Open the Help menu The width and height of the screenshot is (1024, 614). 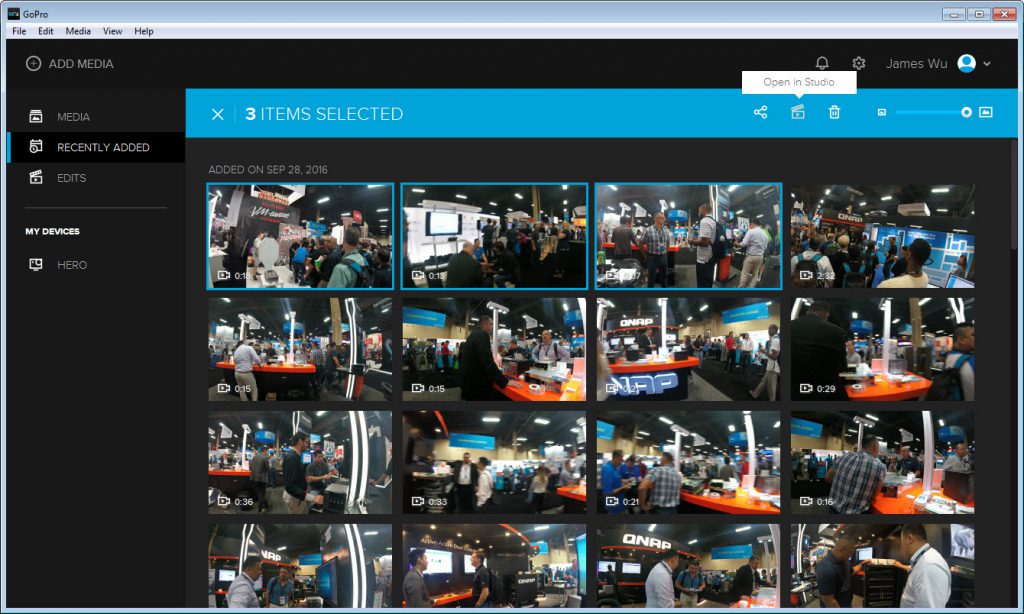pyautogui.click(x=144, y=31)
